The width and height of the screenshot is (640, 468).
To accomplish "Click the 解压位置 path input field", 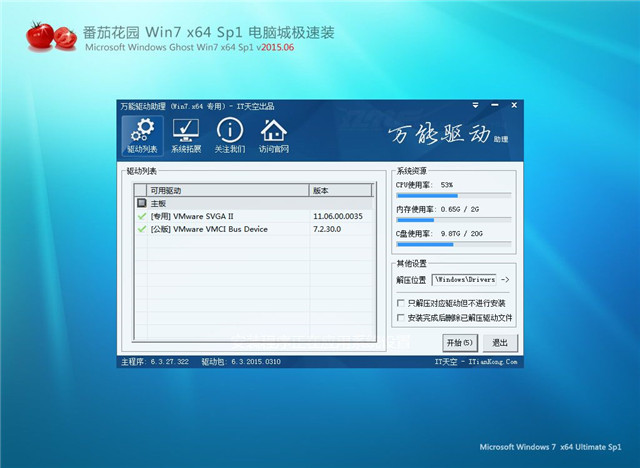I will click(464, 279).
